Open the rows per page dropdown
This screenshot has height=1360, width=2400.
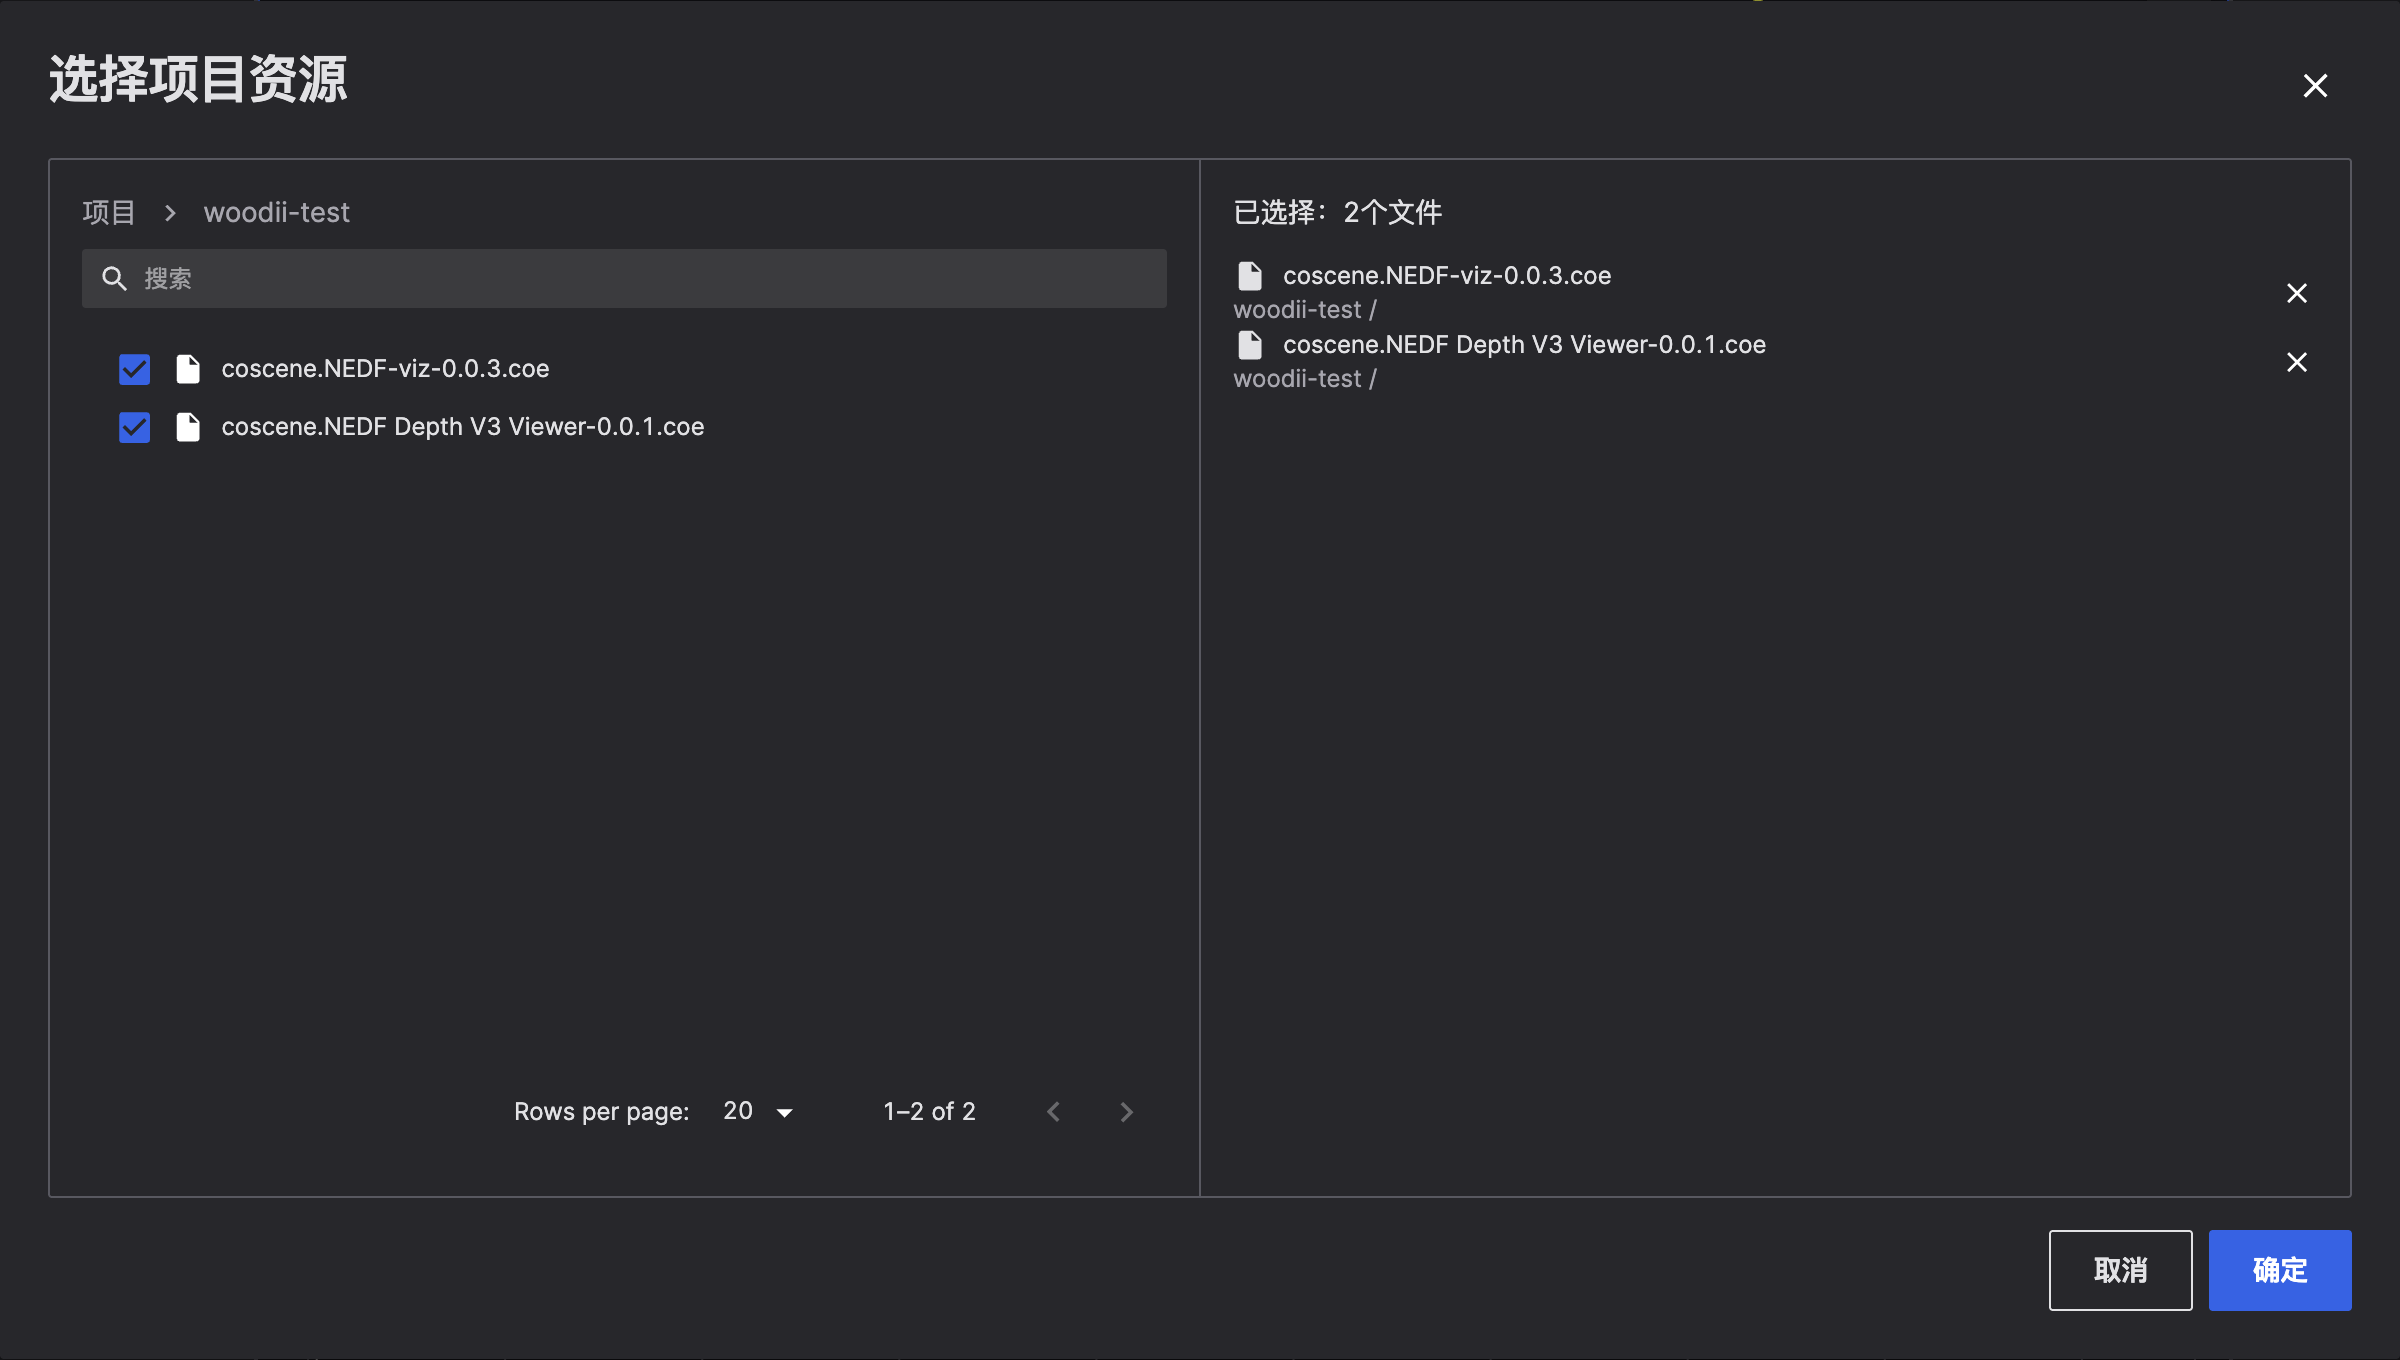[x=758, y=1112]
